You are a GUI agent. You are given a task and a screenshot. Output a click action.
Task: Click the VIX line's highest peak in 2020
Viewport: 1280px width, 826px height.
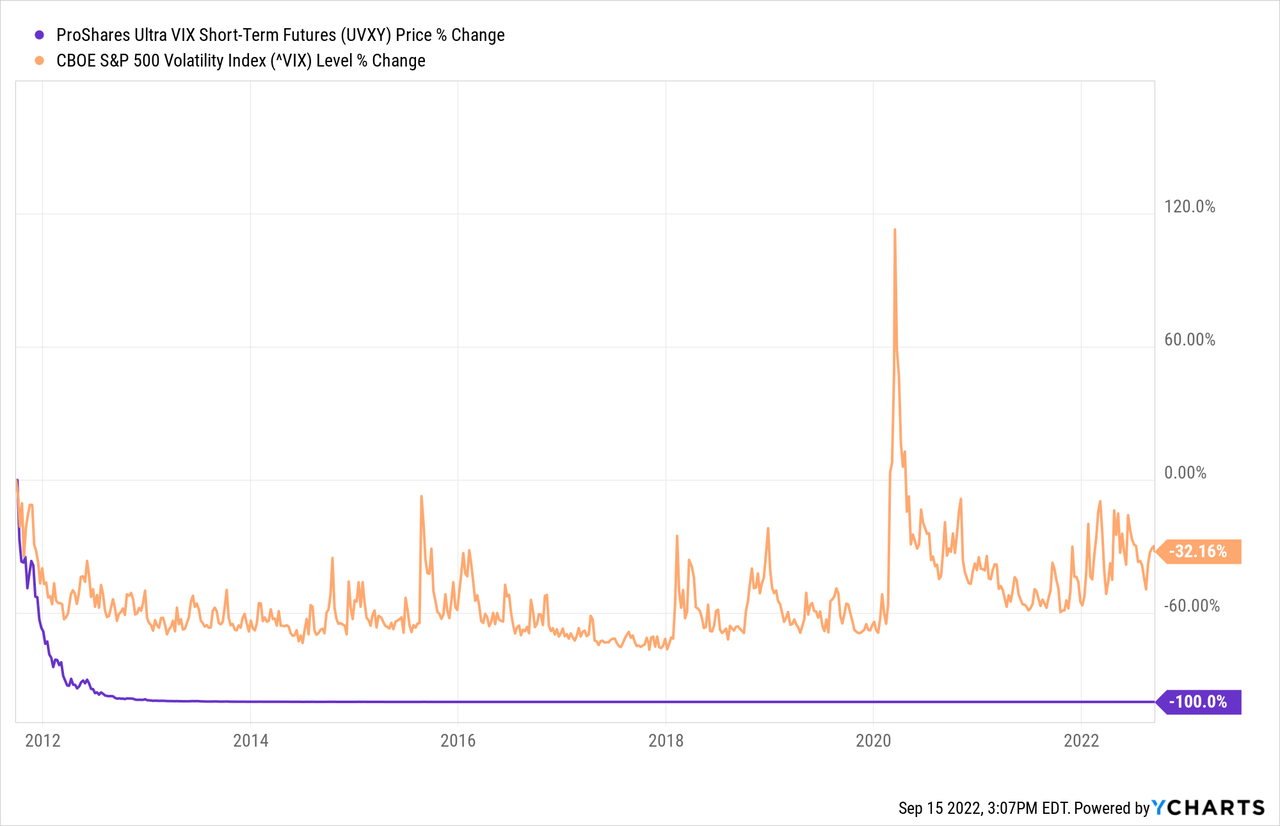point(894,230)
